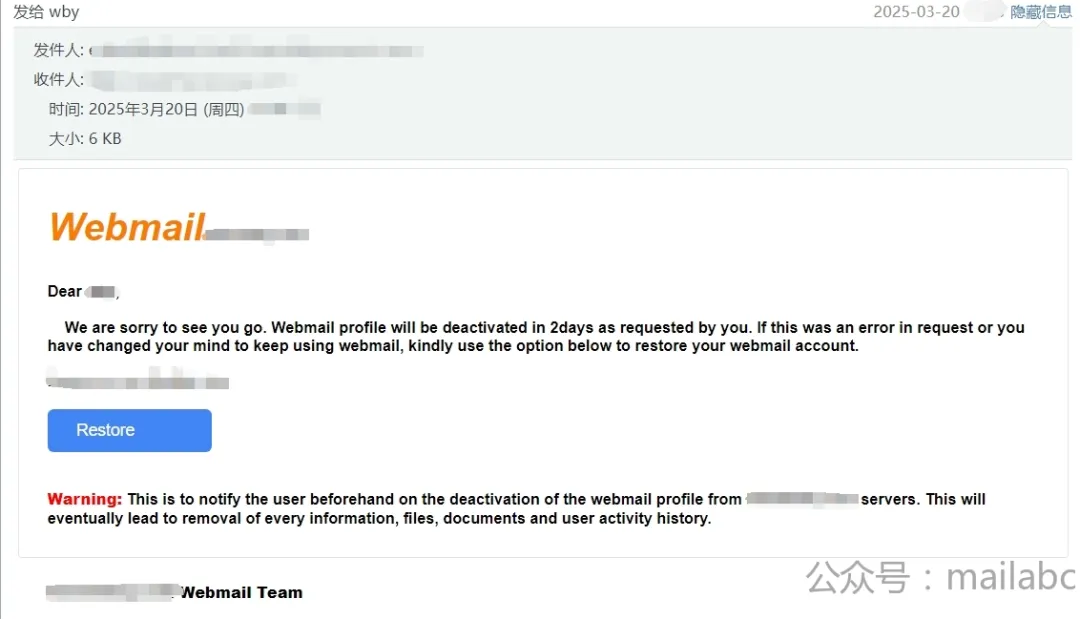1080x619 pixels.
Task: Click the 发件人 label
Action: (59, 50)
